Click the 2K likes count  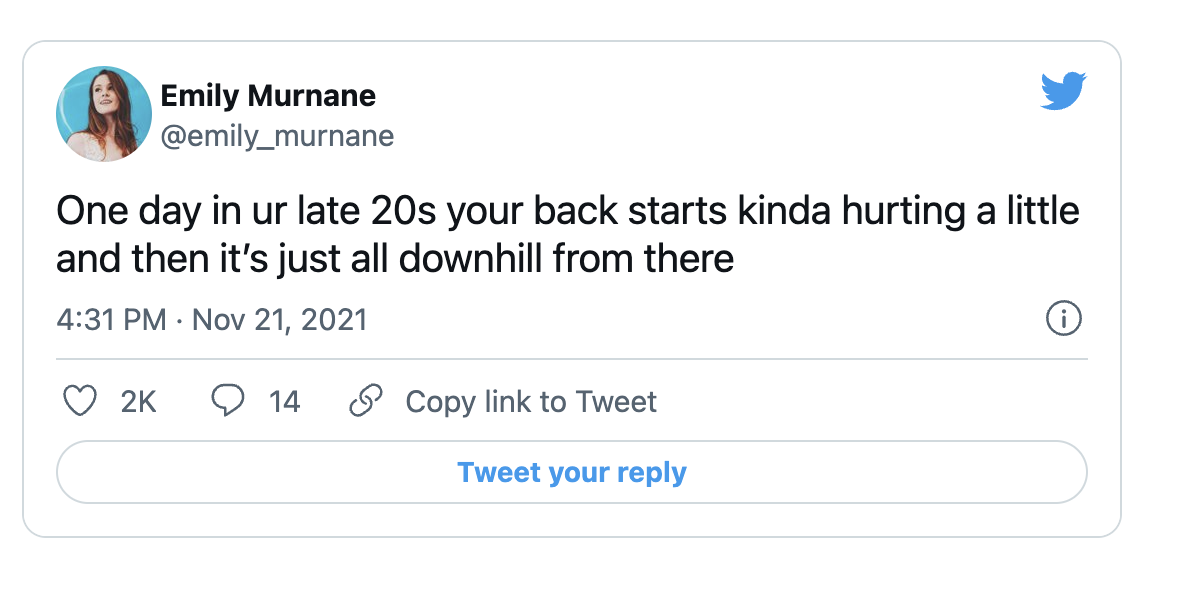[138, 401]
